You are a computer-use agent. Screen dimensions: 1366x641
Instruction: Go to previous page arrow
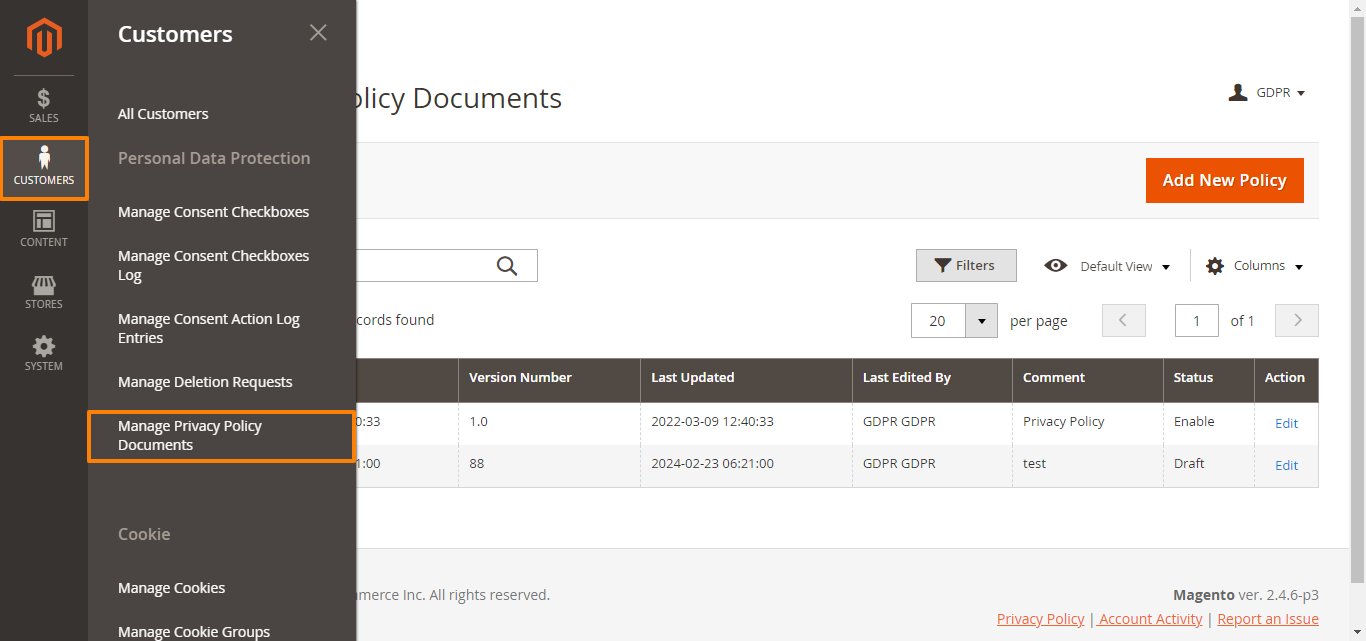(x=1123, y=320)
